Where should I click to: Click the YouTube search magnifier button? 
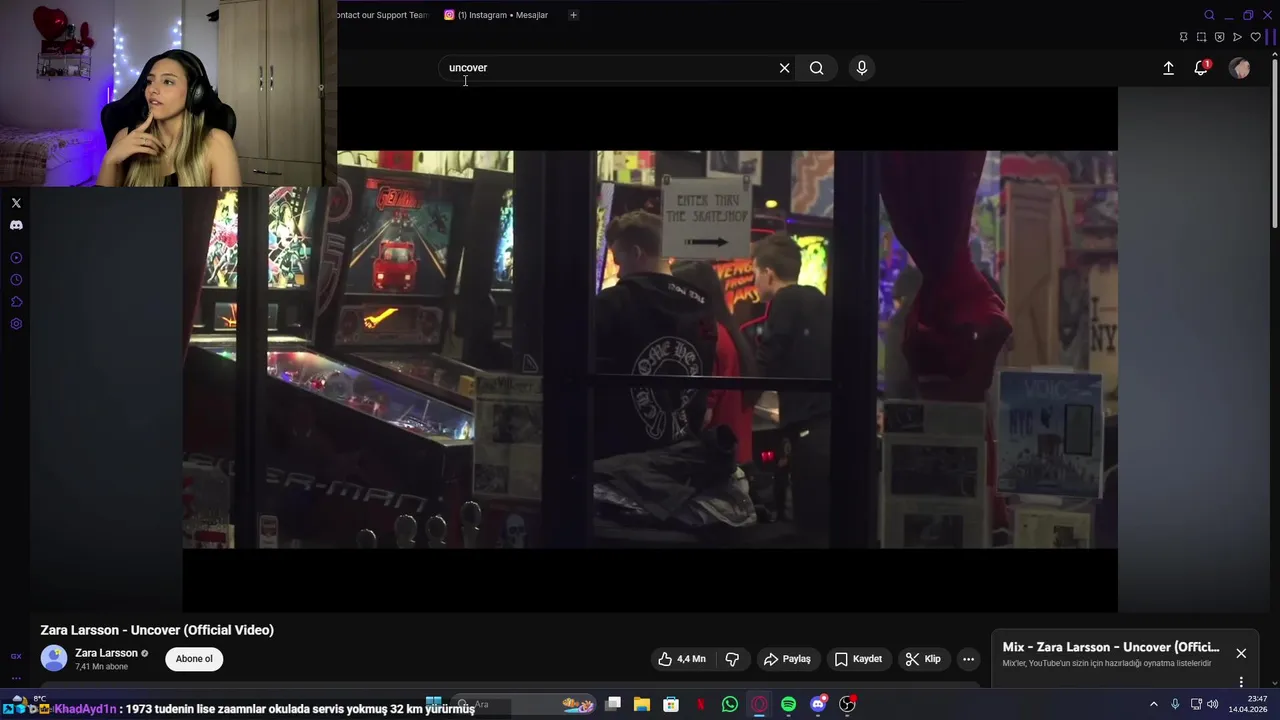point(817,68)
